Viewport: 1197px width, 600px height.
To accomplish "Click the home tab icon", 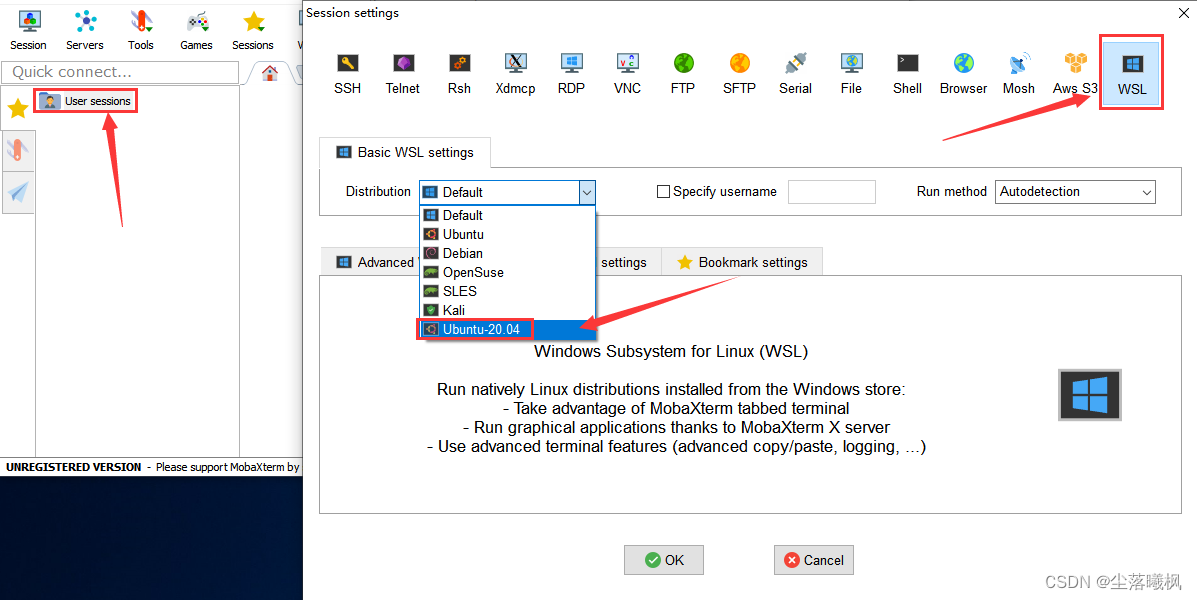I will [269, 73].
